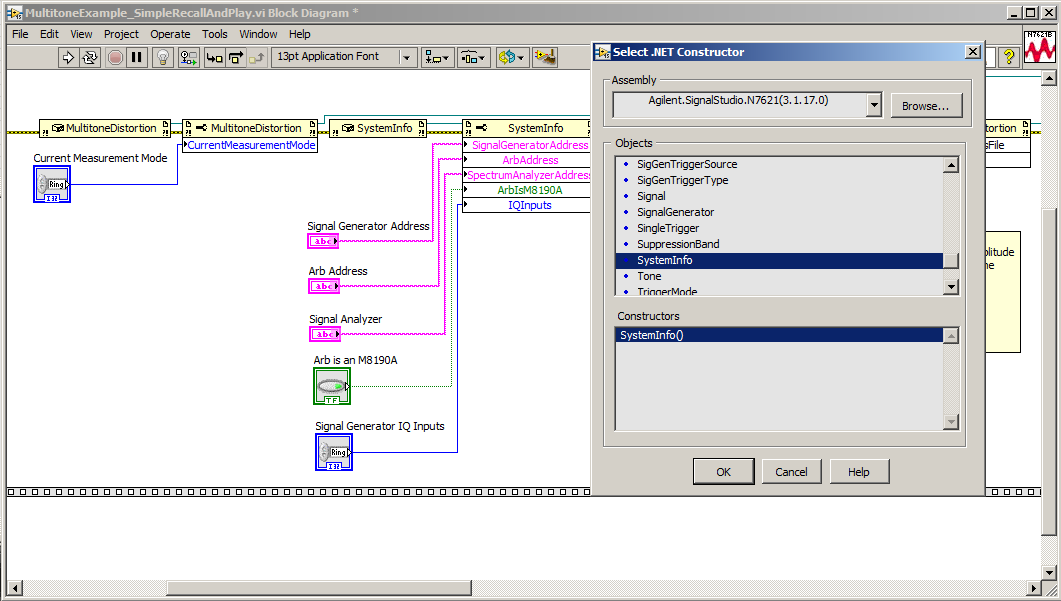Viewport: 1061px width, 601px height.
Task: Select the ArbIsM8190A property
Action: click(526, 190)
